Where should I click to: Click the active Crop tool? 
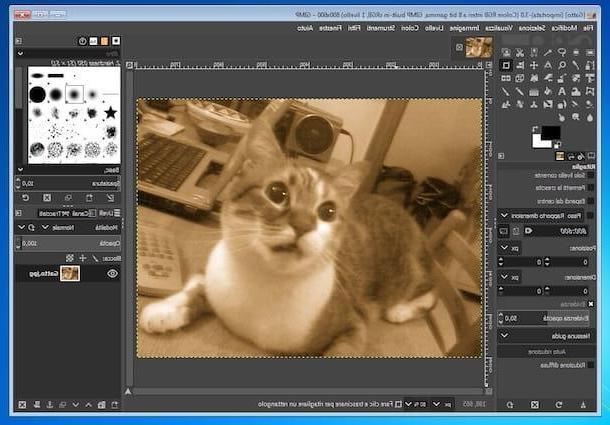coord(506,65)
